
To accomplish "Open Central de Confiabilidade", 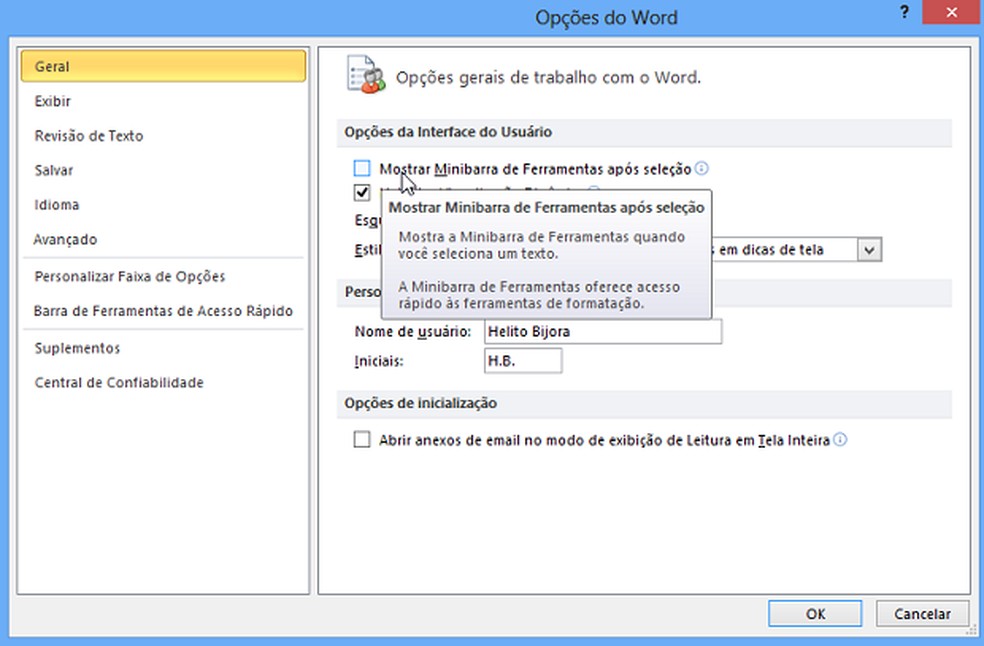I will (119, 382).
